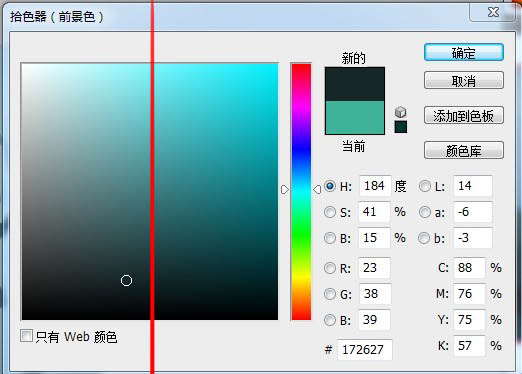Click the H field showing 184
Image resolution: width=522 pixels, height=374 pixels.
375,186
